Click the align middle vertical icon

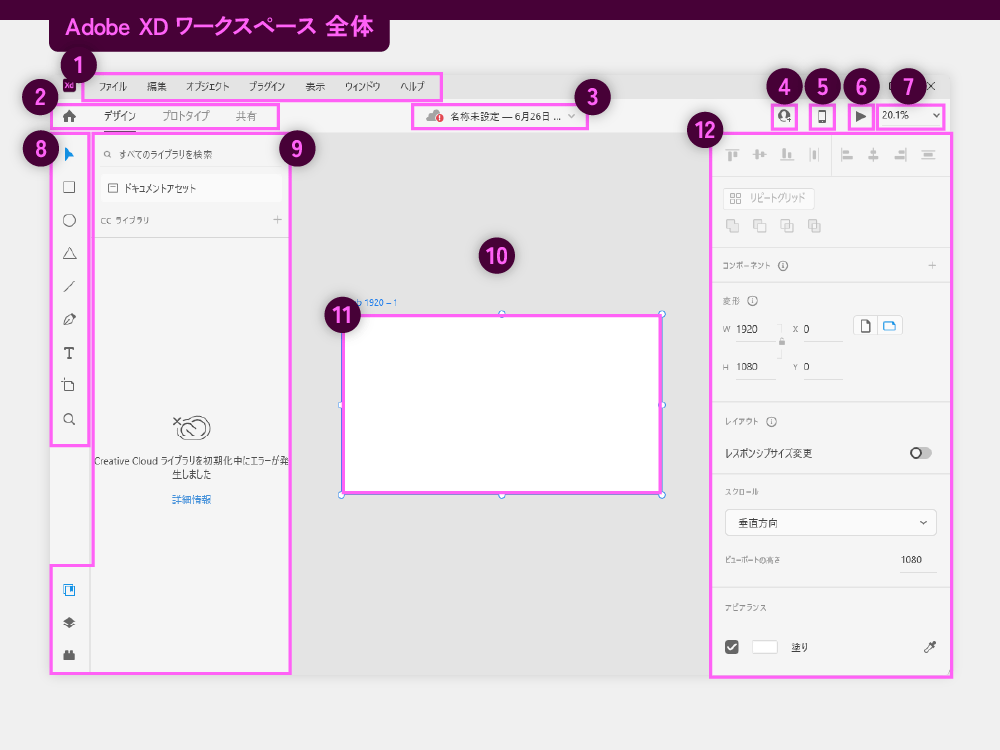[759, 154]
